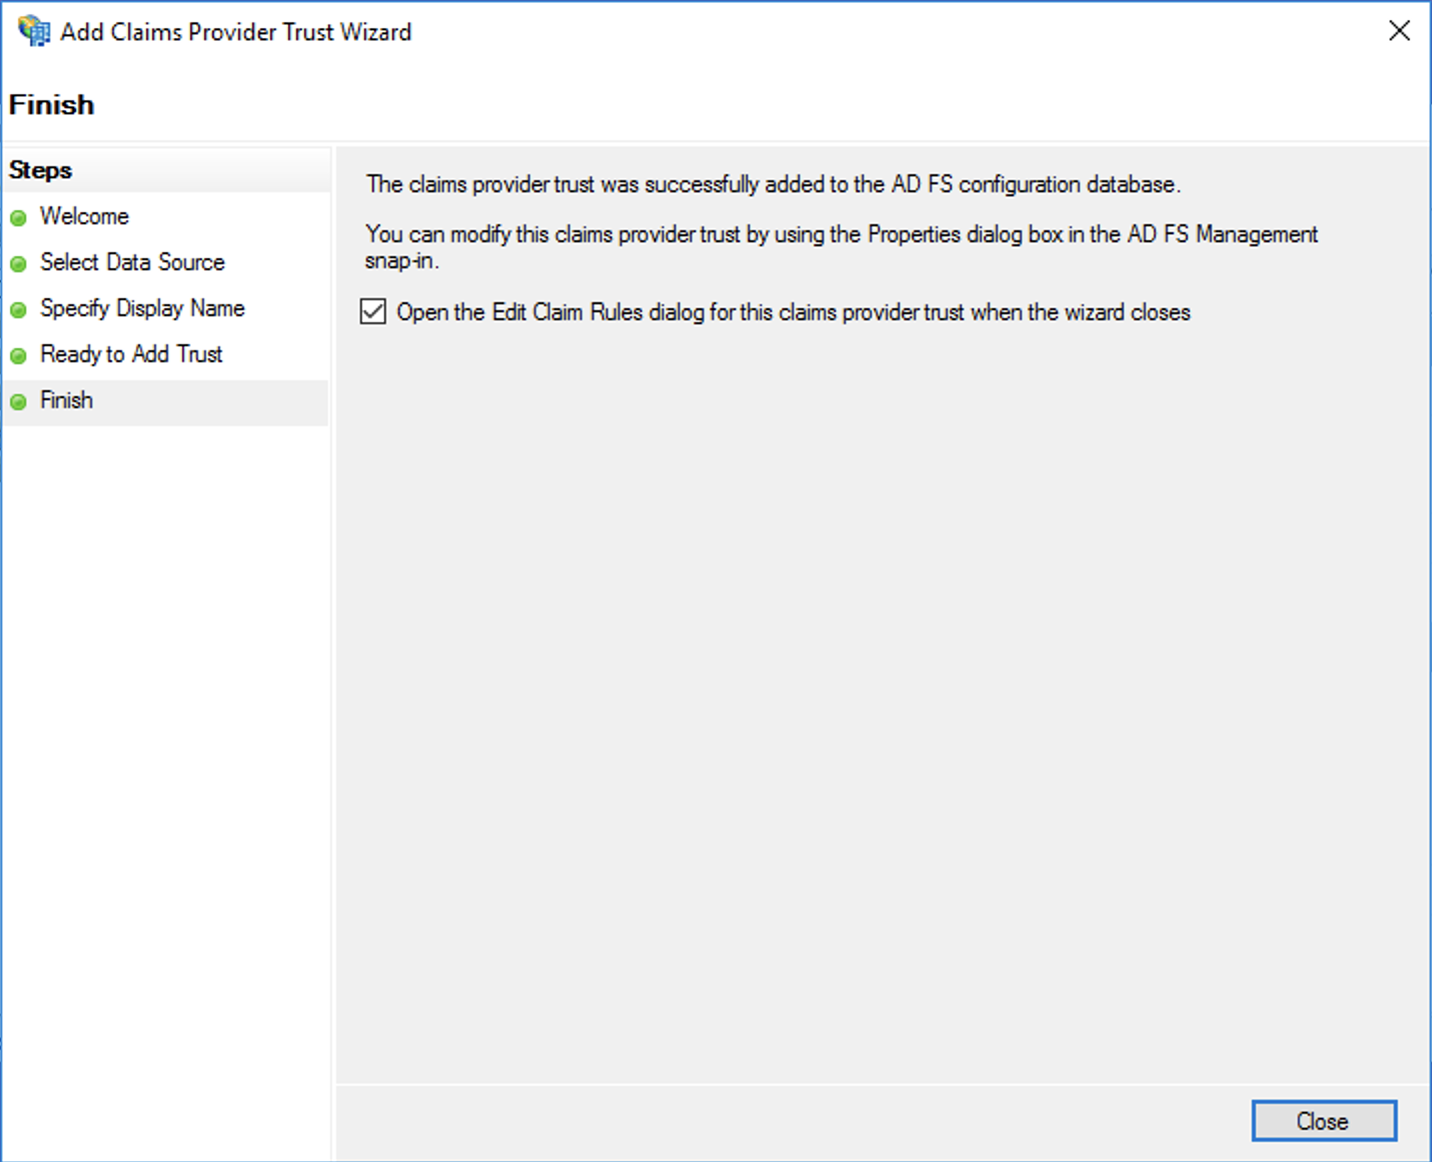Viewport: 1432px width, 1162px height.
Task: Select the Welcome step in sidebar
Action: click(x=84, y=216)
